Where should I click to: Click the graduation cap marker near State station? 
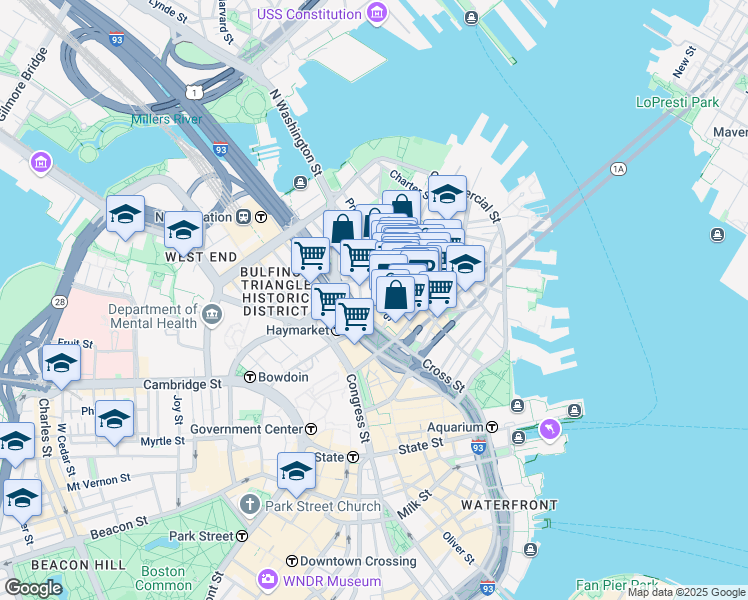pos(296,474)
